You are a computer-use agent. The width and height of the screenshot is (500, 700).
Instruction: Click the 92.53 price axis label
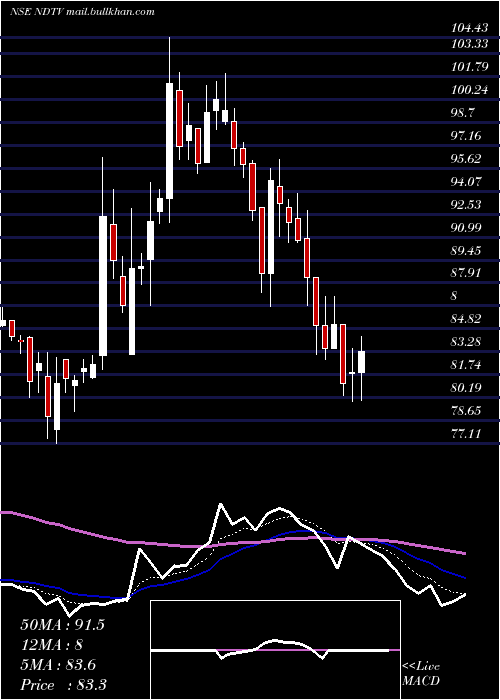[466, 204]
